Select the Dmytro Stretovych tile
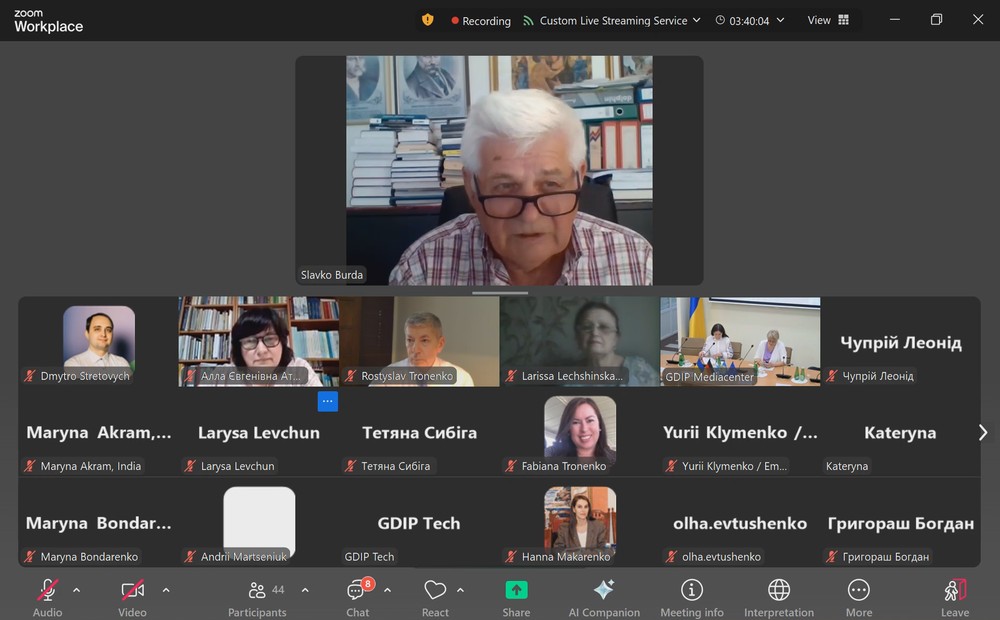This screenshot has width=1000, height=620. pos(98,341)
